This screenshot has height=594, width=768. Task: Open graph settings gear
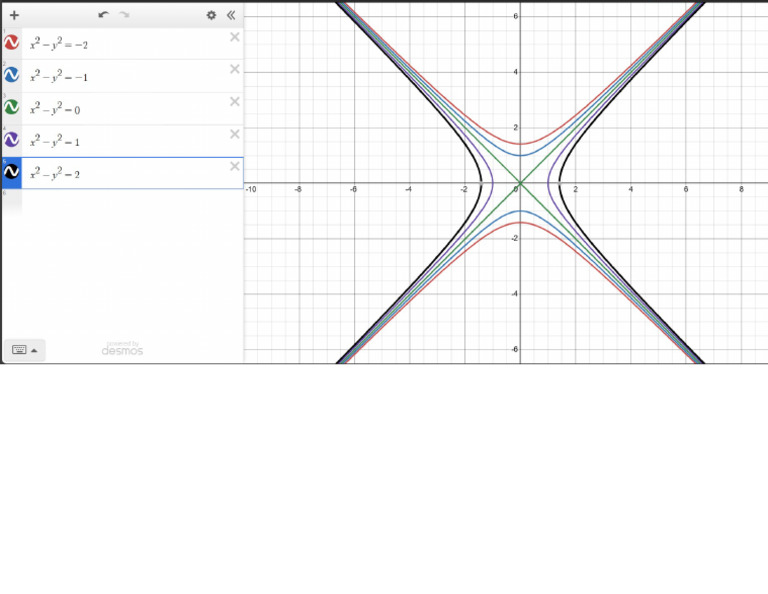tap(211, 15)
